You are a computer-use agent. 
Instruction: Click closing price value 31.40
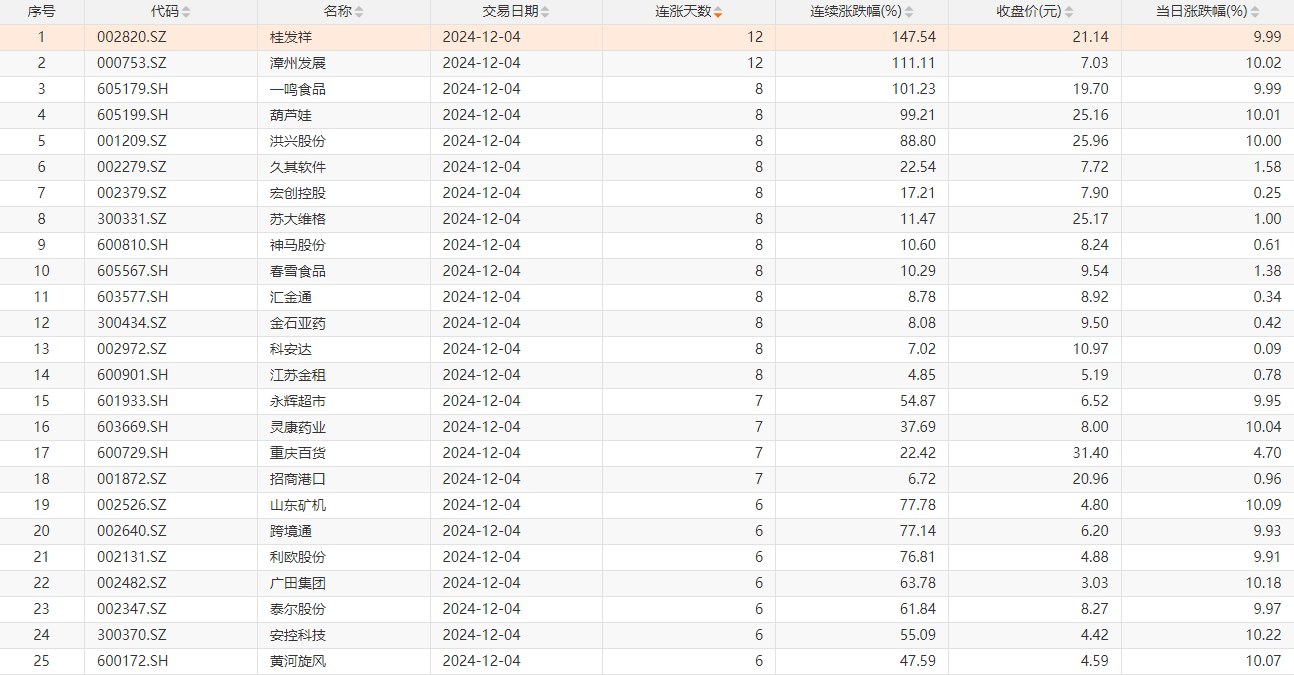[x=1090, y=453]
